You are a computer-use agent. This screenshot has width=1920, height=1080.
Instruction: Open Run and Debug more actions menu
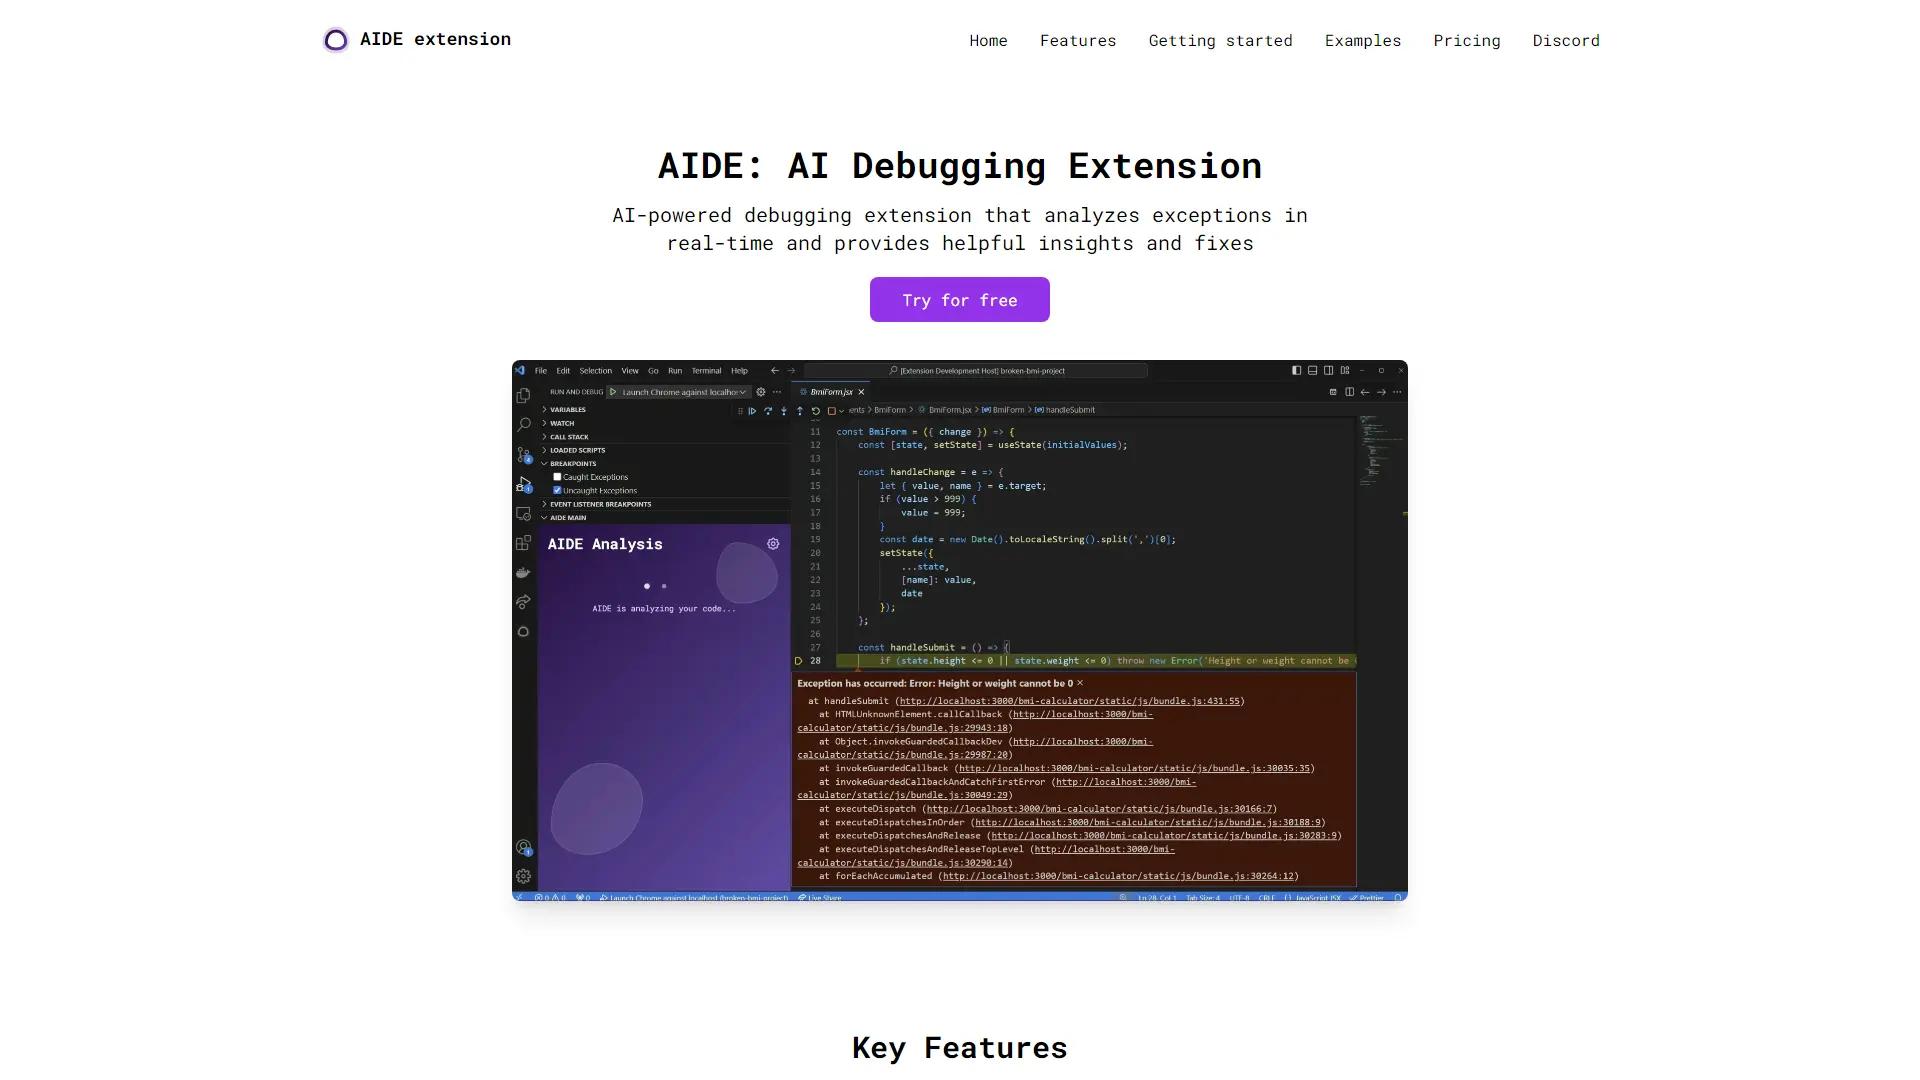[777, 392]
